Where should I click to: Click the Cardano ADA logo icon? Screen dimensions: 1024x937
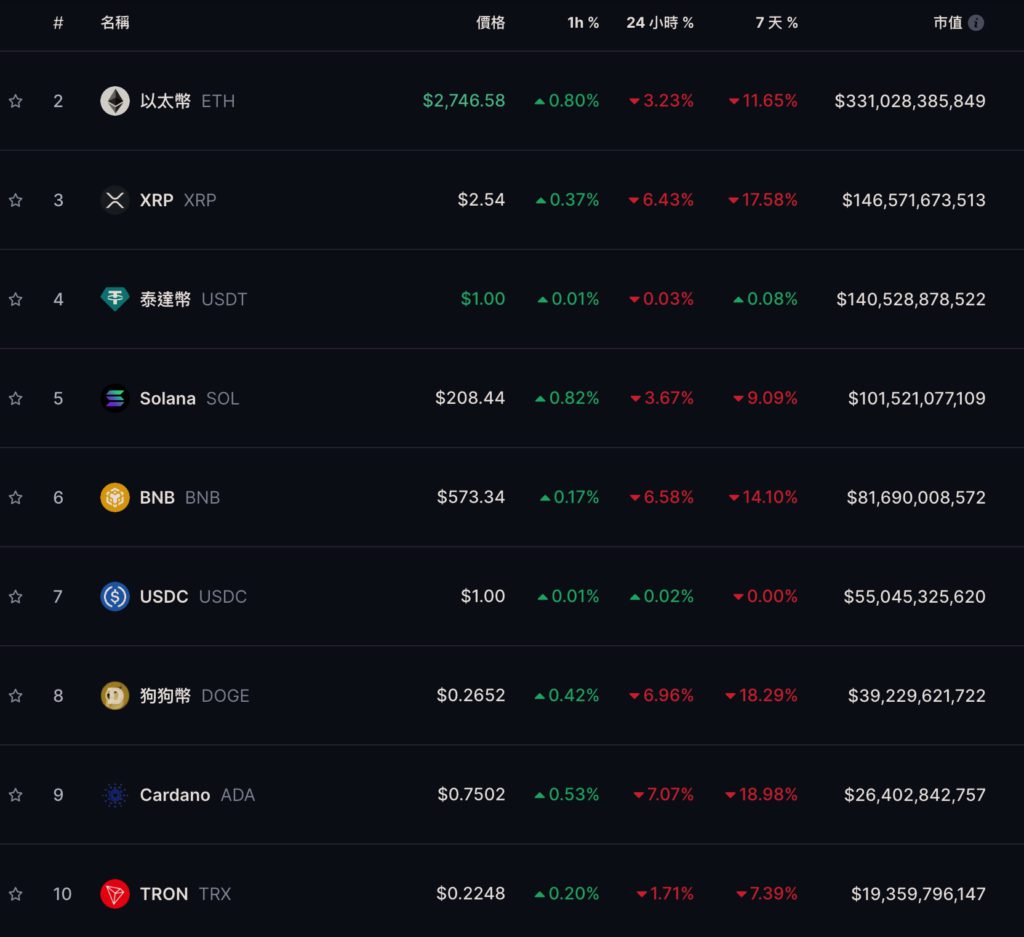coord(115,795)
